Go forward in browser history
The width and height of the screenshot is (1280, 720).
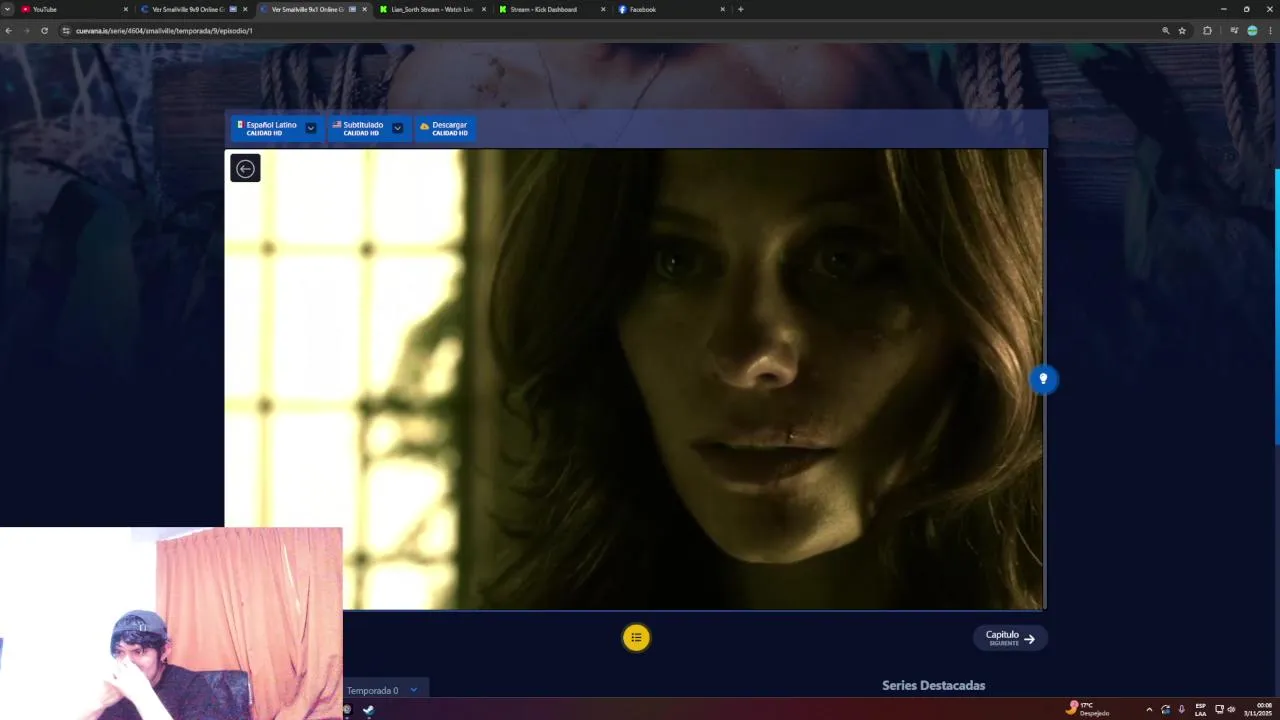26,31
